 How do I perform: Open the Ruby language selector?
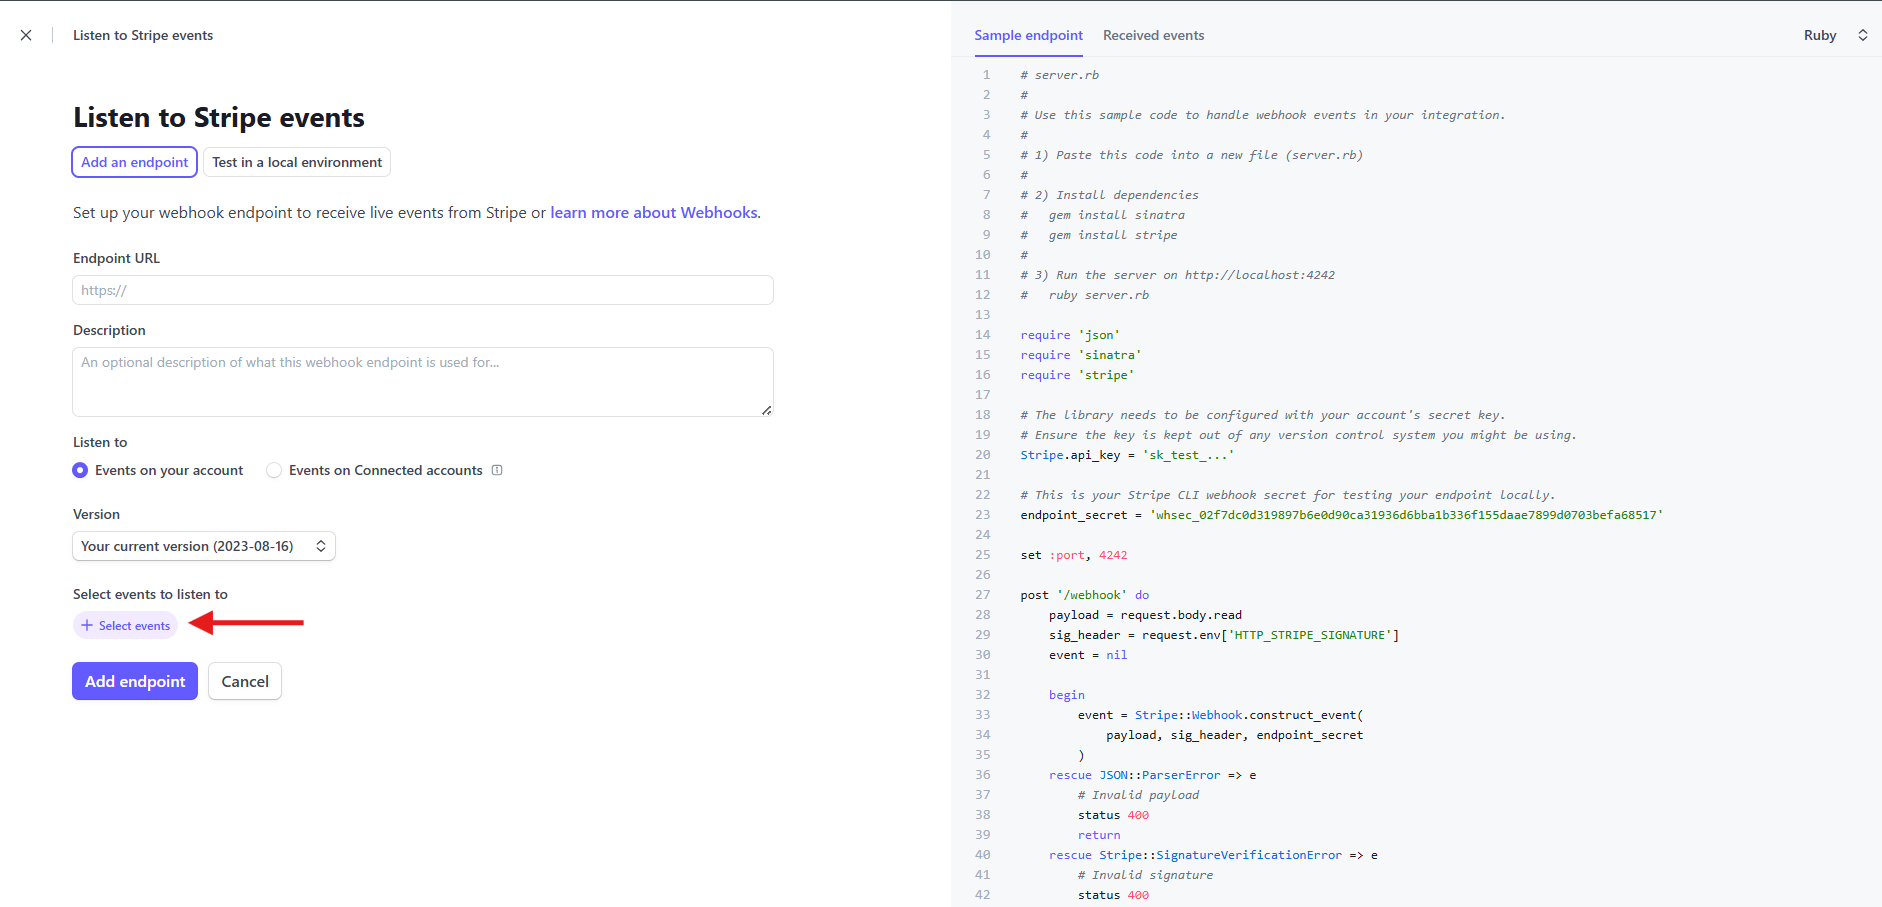[x=1835, y=35]
